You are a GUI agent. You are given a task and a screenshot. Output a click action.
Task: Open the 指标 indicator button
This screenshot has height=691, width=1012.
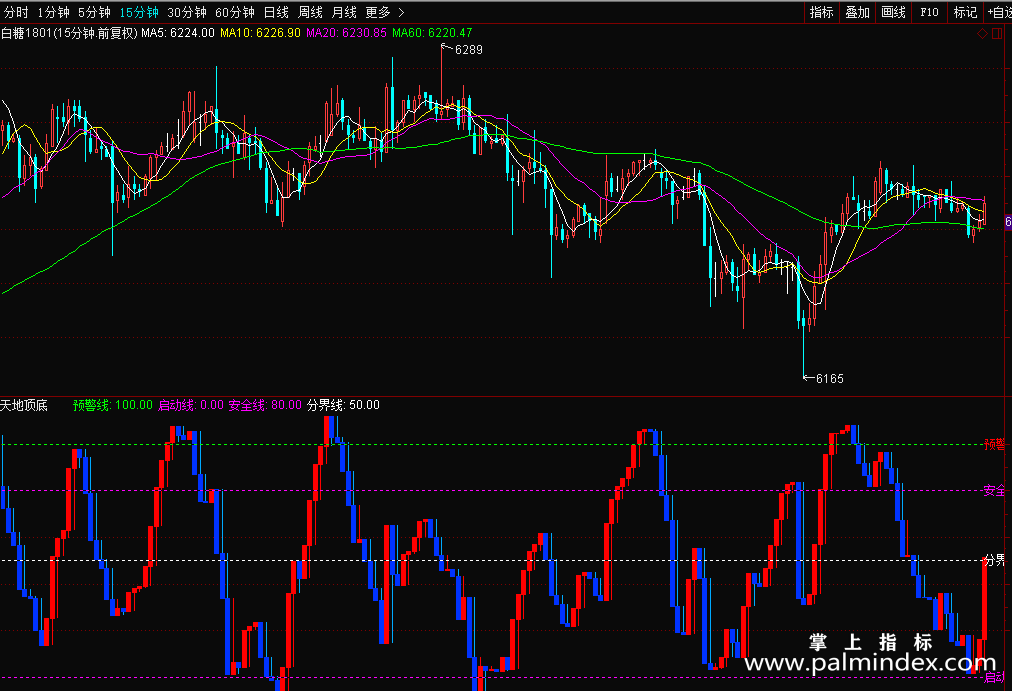822,12
